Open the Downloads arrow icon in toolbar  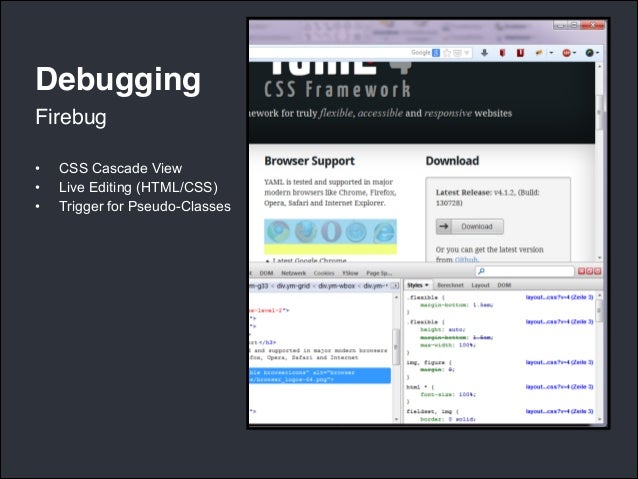point(484,52)
